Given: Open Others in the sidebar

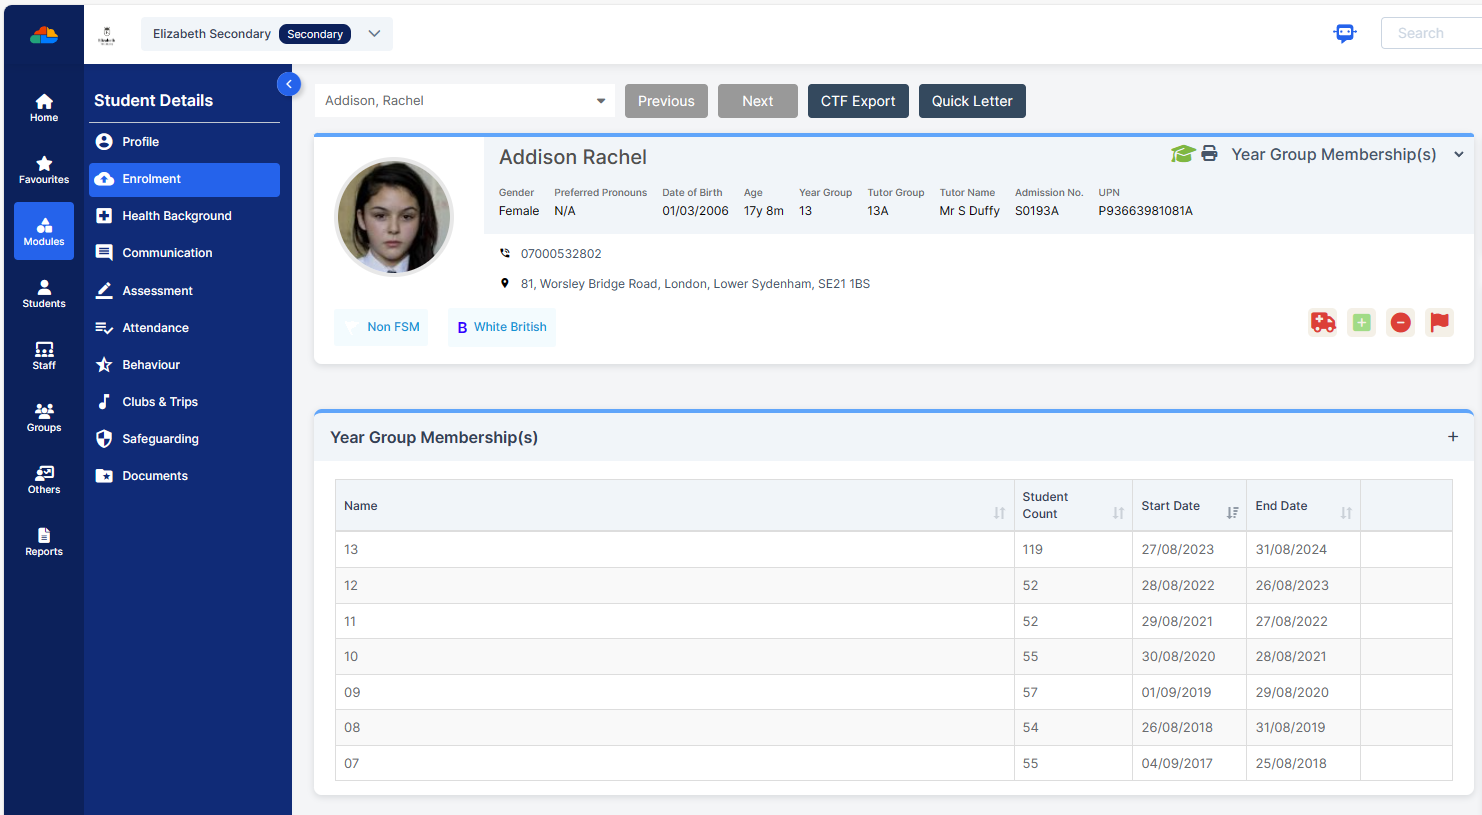Looking at the screenshot, I should click(x=44, y=480).
